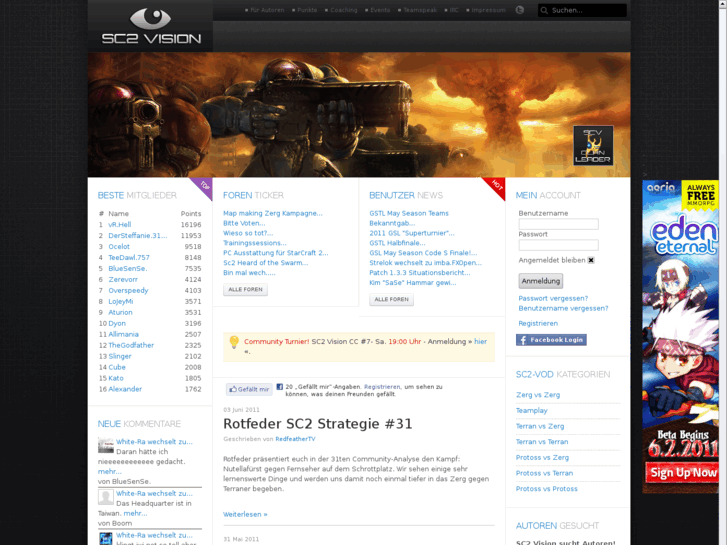The width and height of the screenshot is (727, 545).
Task: Click the Gefällt mir like button
Action: (249, 389)
